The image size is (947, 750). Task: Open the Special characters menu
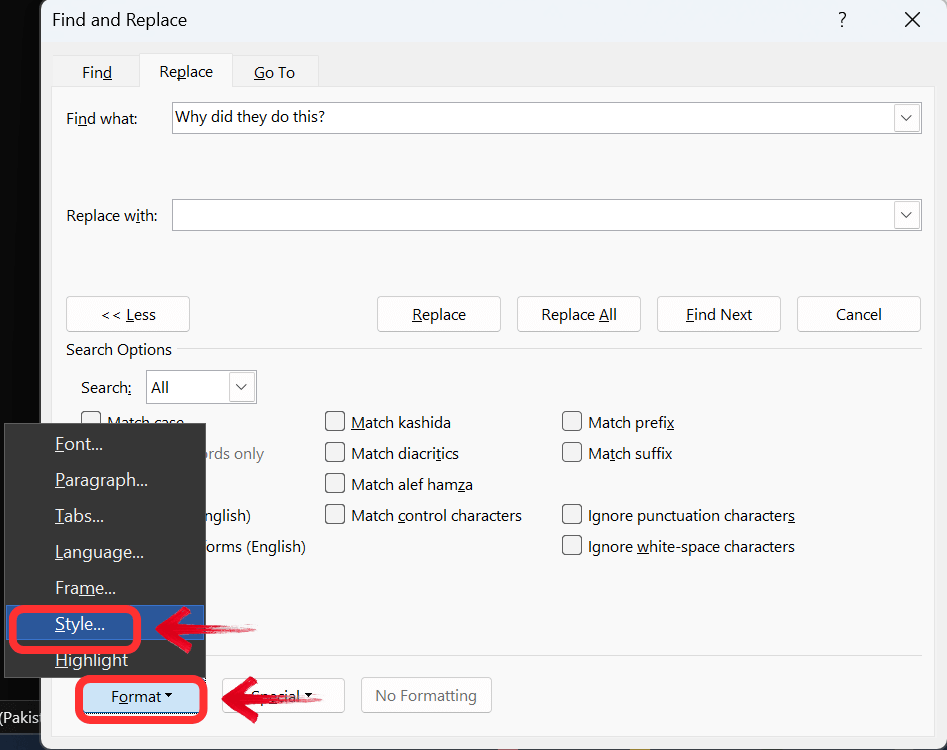pos(283,695)
